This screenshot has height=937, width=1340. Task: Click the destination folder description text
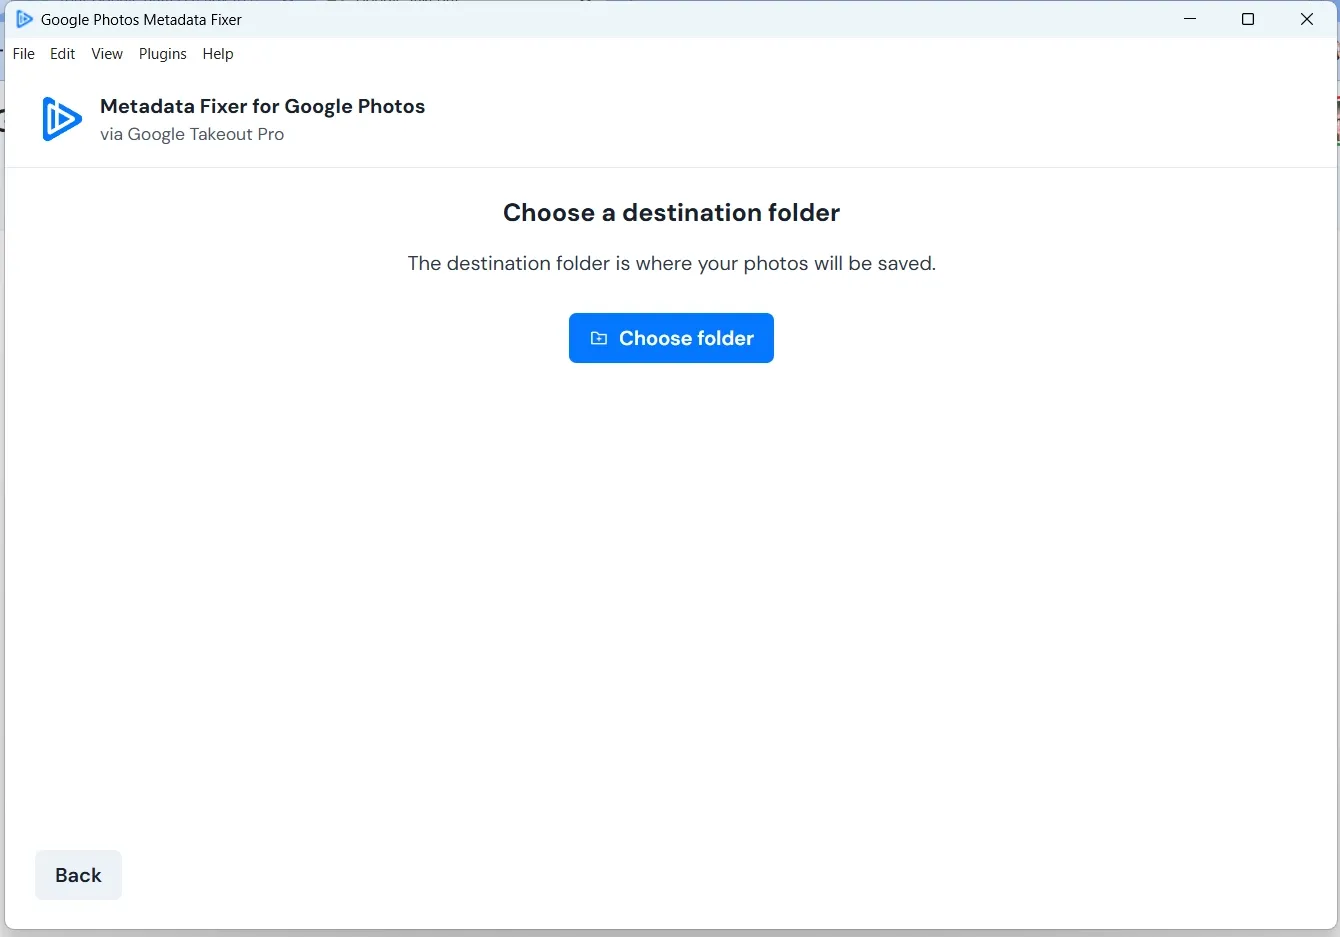coord(671,263)
